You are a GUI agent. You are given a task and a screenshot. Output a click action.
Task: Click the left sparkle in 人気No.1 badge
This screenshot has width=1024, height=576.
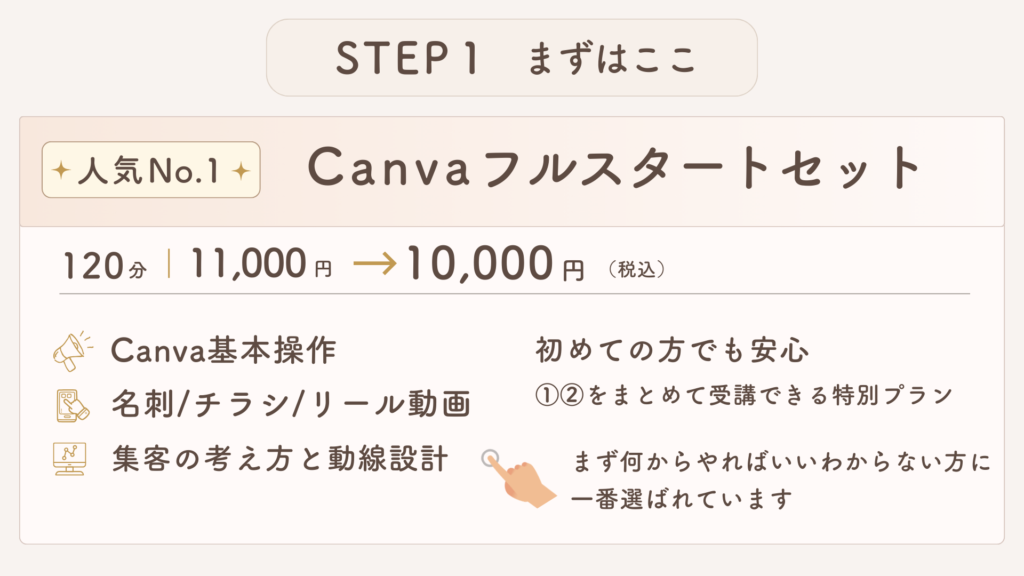[x=61, y=171]
